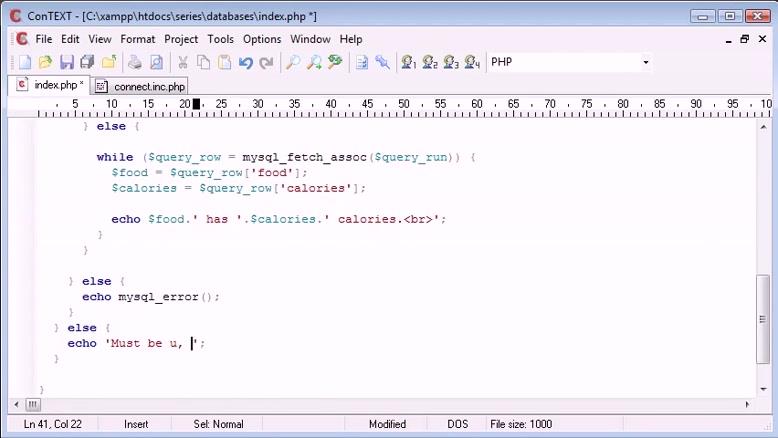The width and height of the screenshot is (778, 438).
Task: Click the horizontal scrollbar thumb
Action: (33, 405)
